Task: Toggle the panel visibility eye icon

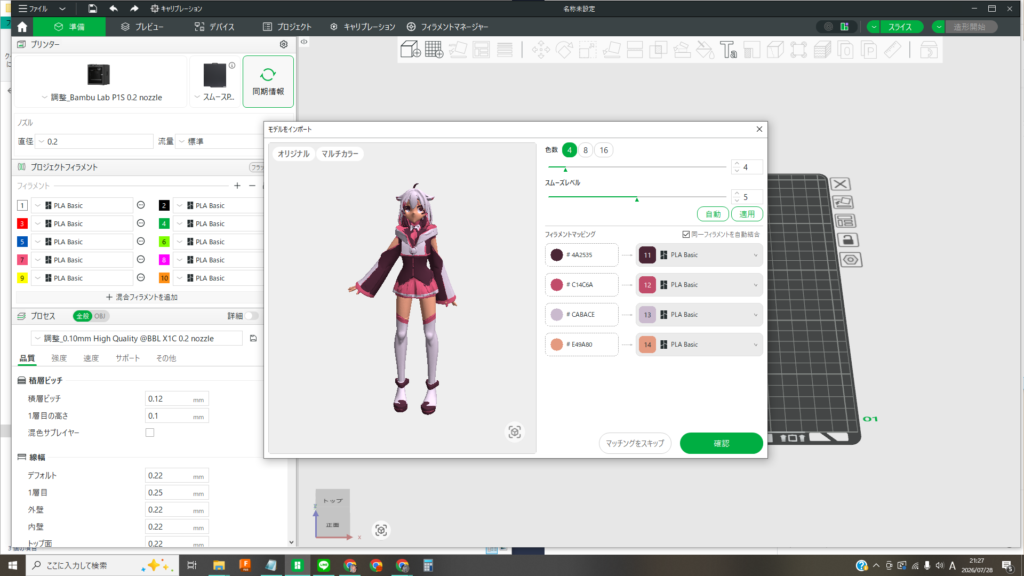Action: (x=304, y=42)
